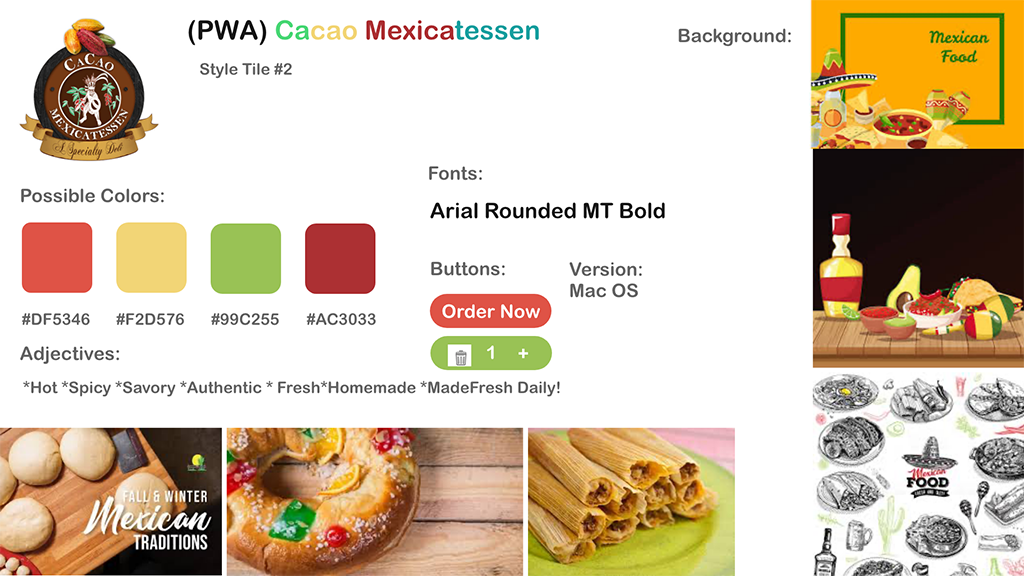This screenshot has height=576, width=1024.
Task: Click the sombrero Mexican Food emblem in sketch pattern
Action: 927,470
